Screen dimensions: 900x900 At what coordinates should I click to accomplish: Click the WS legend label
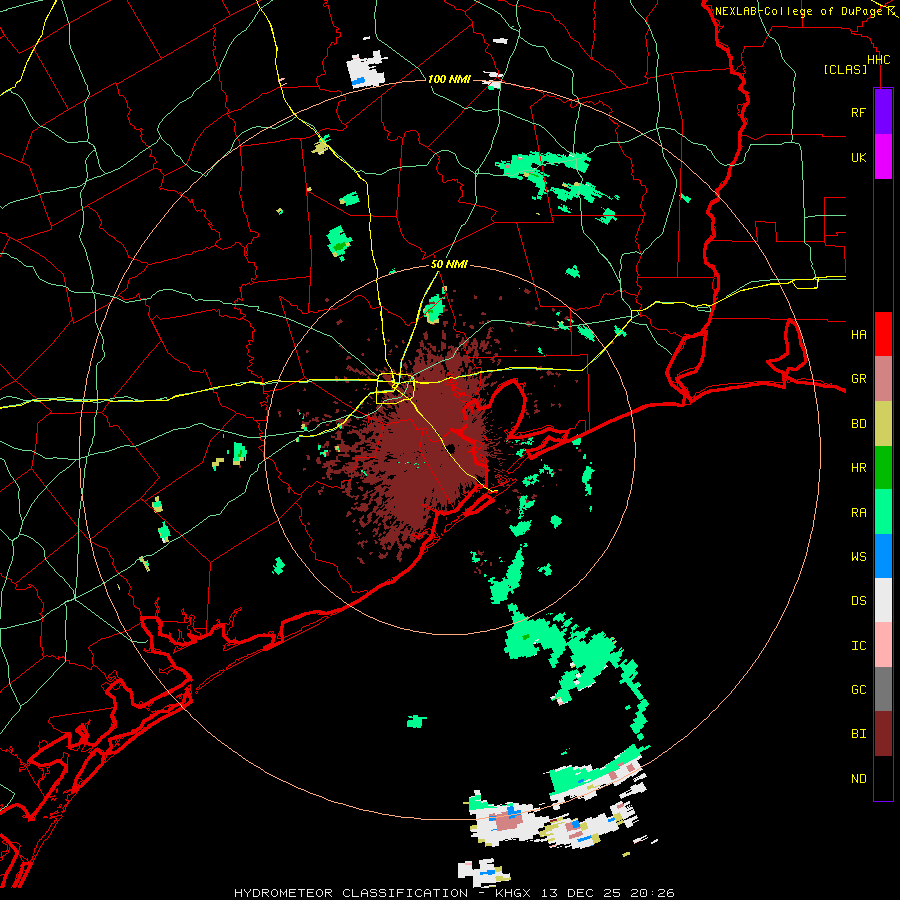(858, 557)
